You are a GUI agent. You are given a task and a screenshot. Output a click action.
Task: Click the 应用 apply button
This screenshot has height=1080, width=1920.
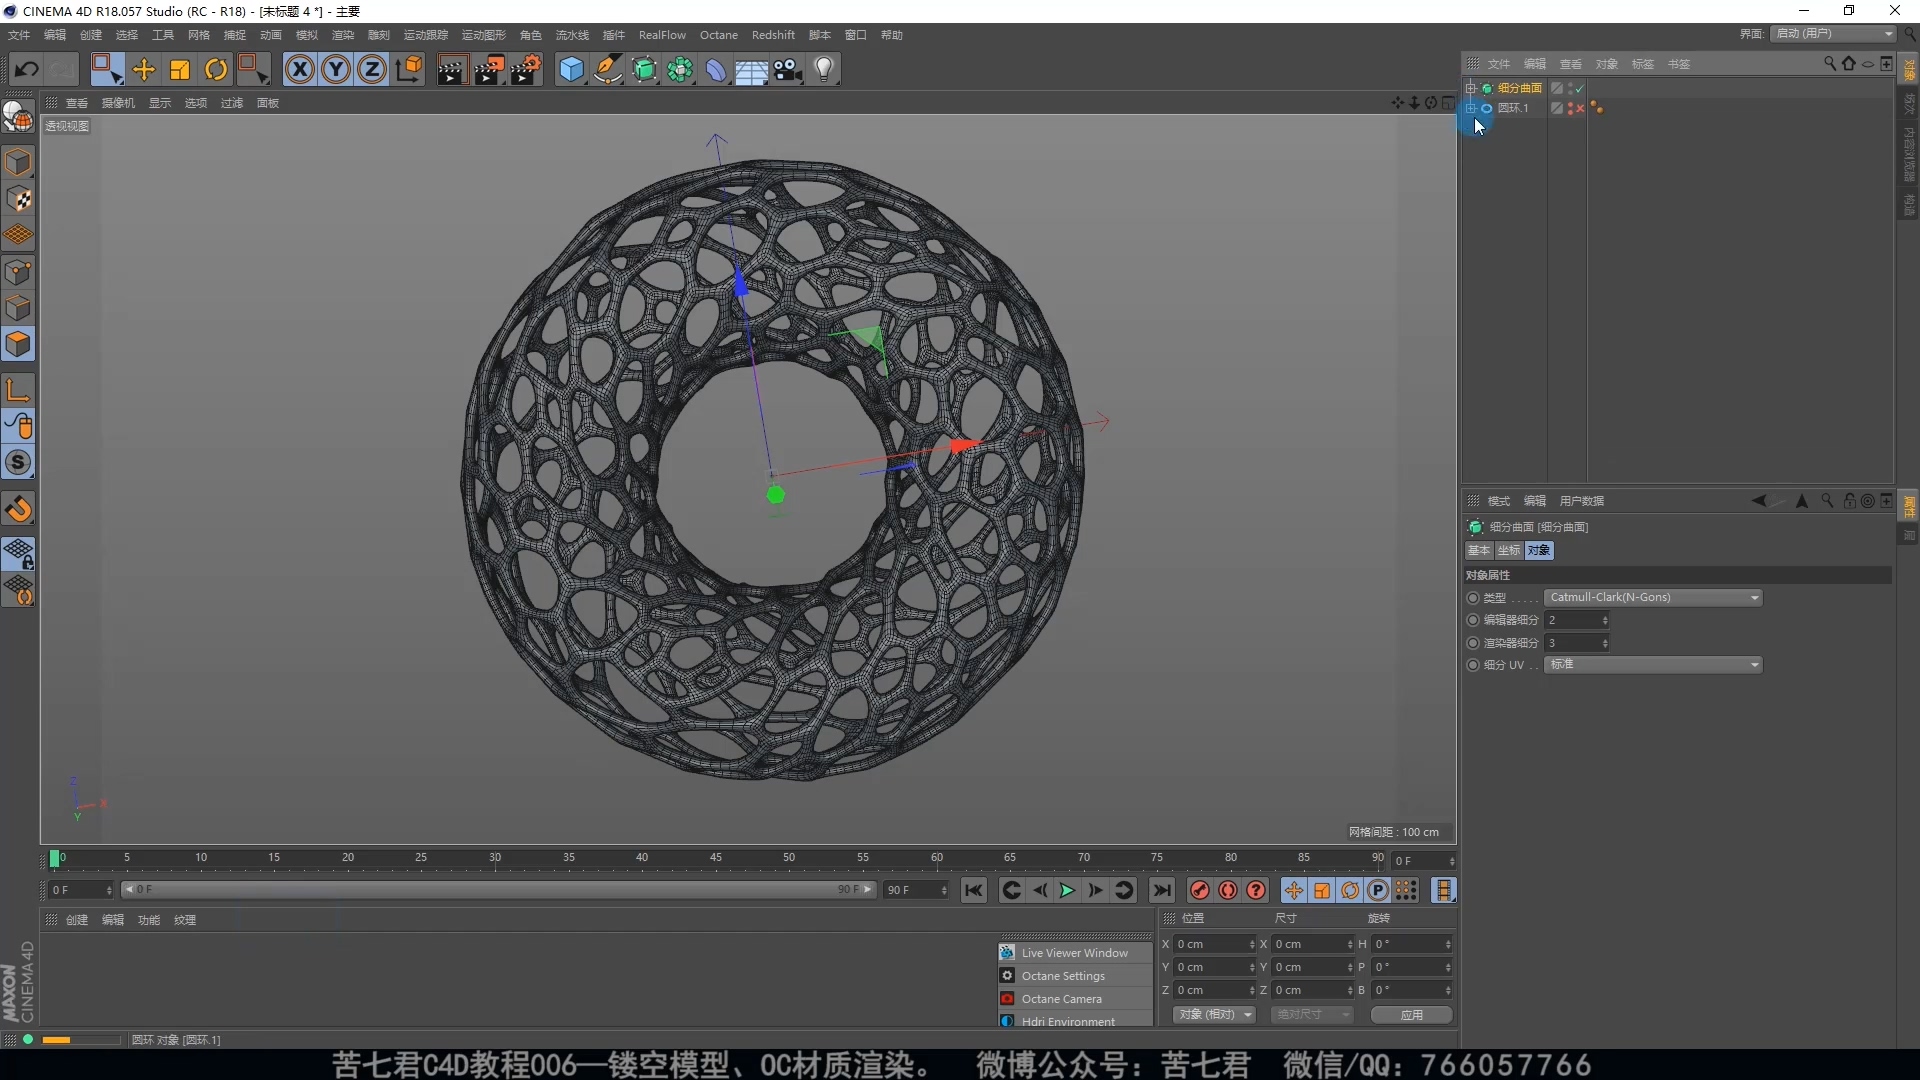pos(1411,1014)
